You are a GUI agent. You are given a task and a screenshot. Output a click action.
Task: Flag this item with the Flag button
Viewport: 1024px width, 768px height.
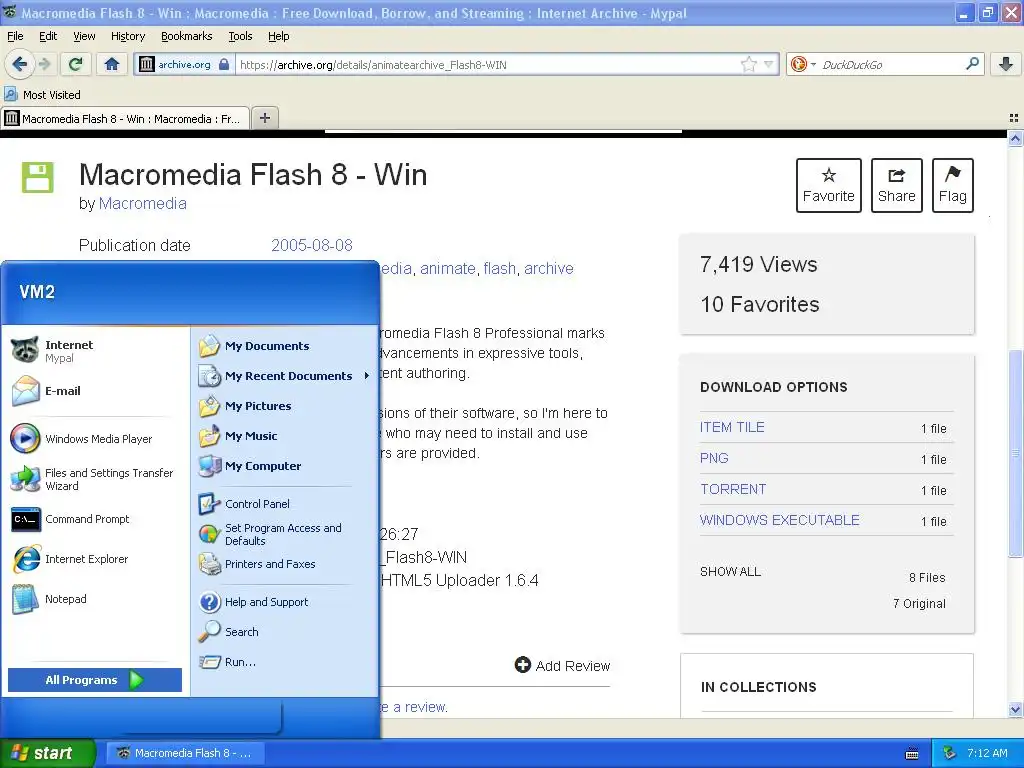click(x=953, y=185)
